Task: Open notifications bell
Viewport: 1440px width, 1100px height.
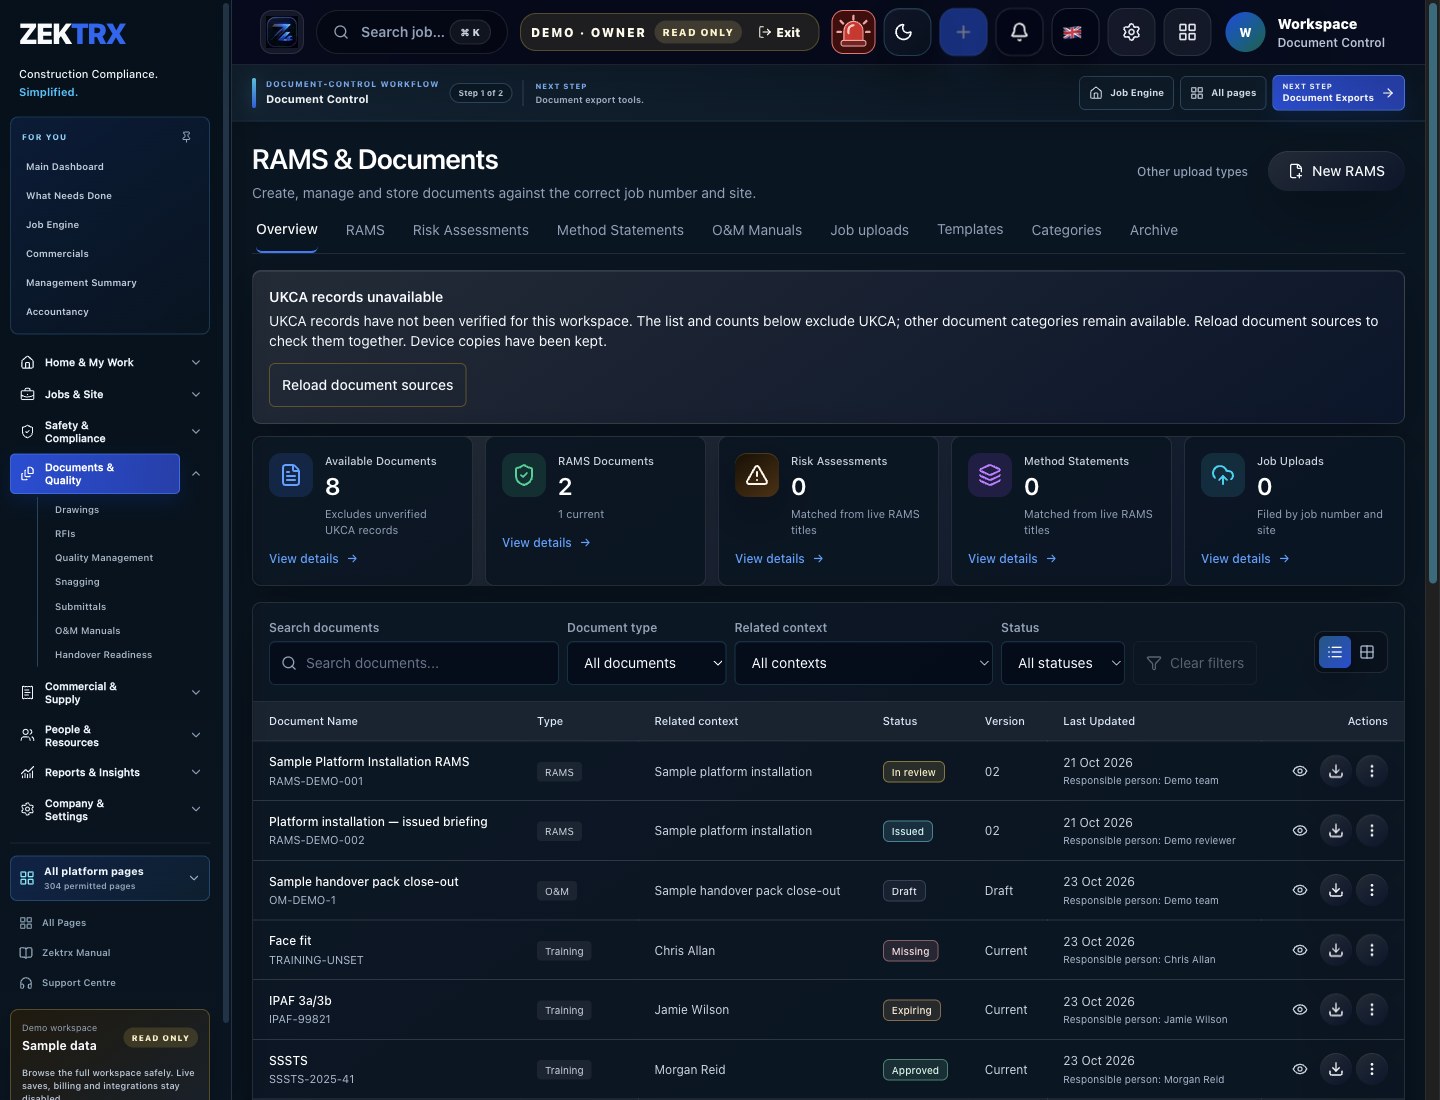Action: click(1019, 32)
